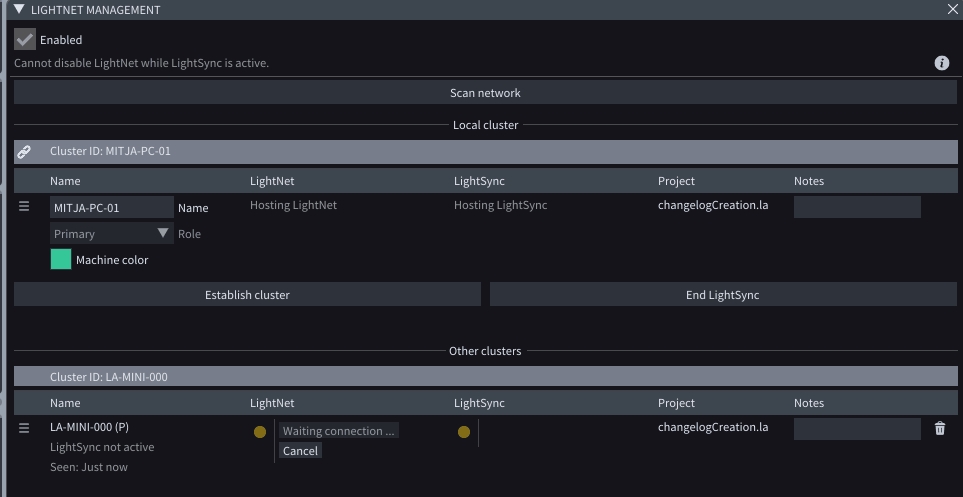Click the info icon near Enabled section
963x497 pixels.
[x=941, y=63]
